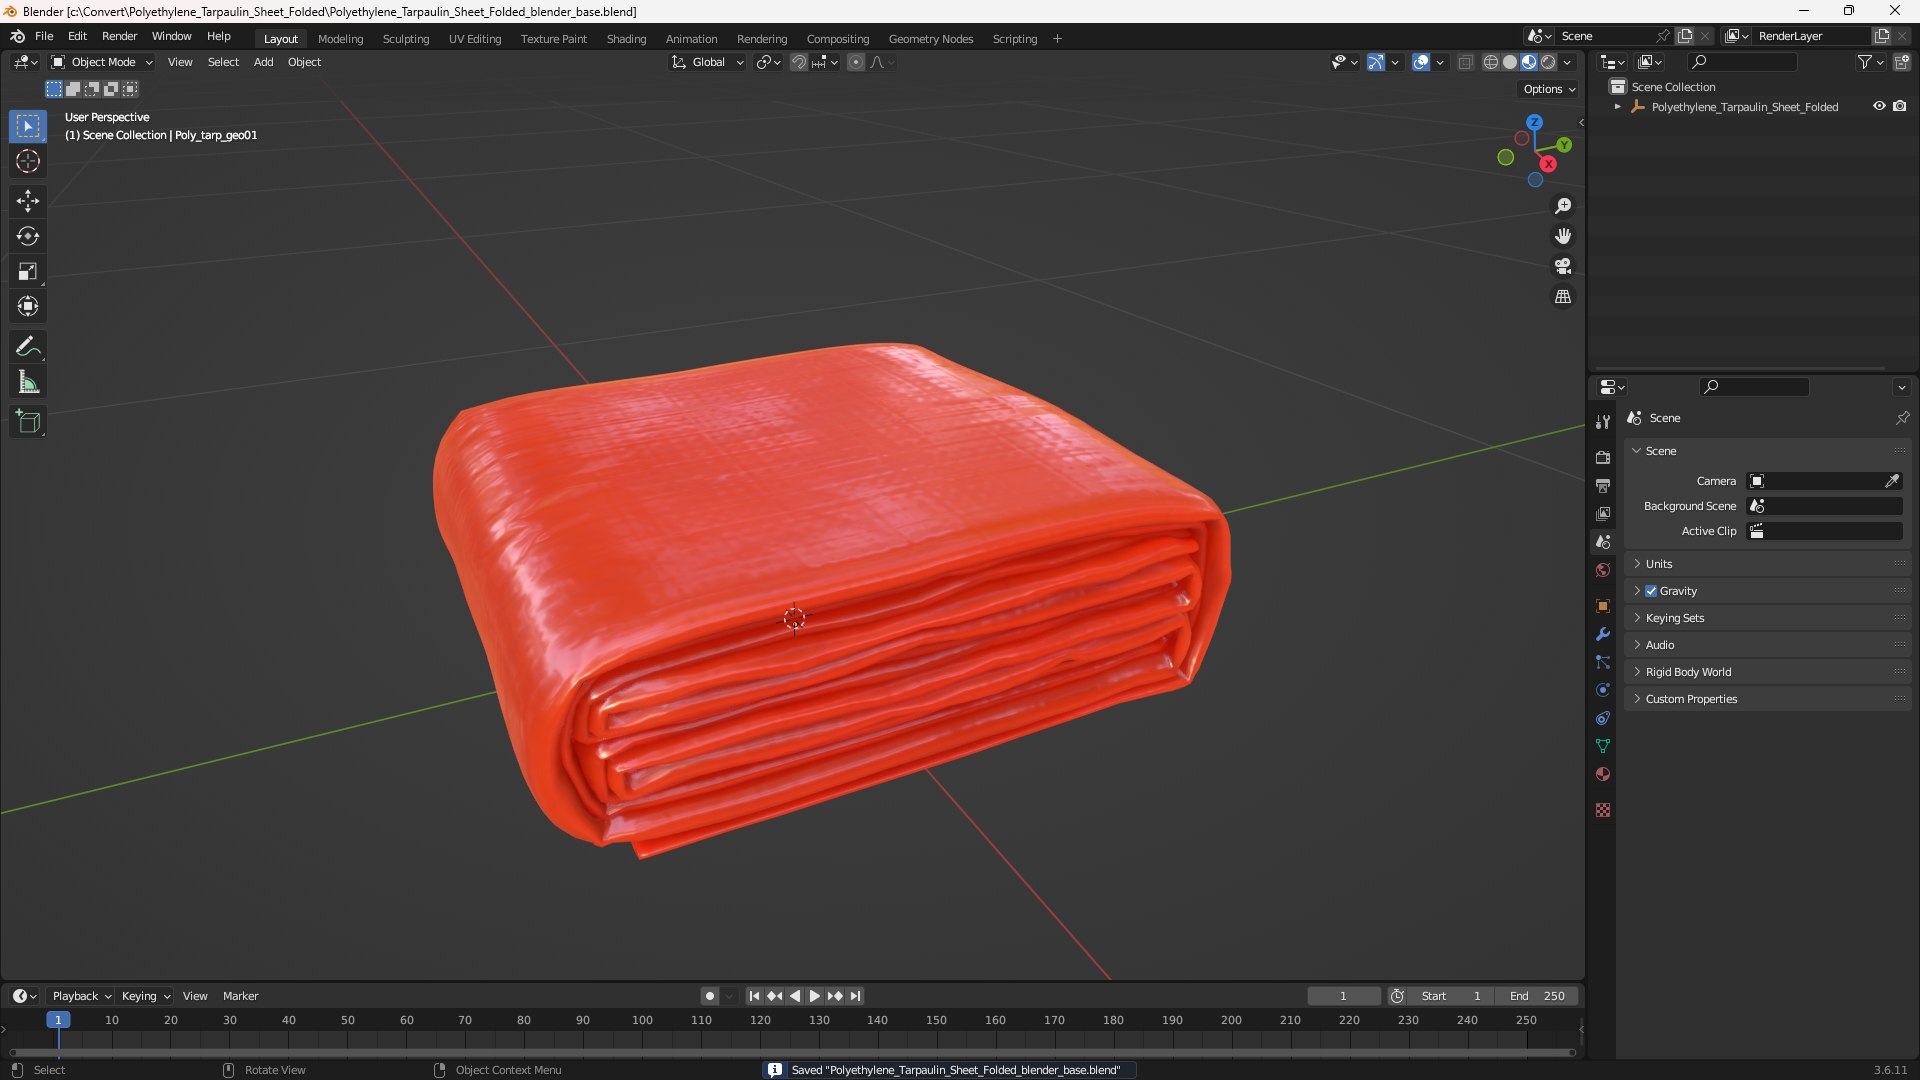1920x1080 pixels.
Task: Select the Cursor tool in toolbar
Action: [x=28, y=161]
